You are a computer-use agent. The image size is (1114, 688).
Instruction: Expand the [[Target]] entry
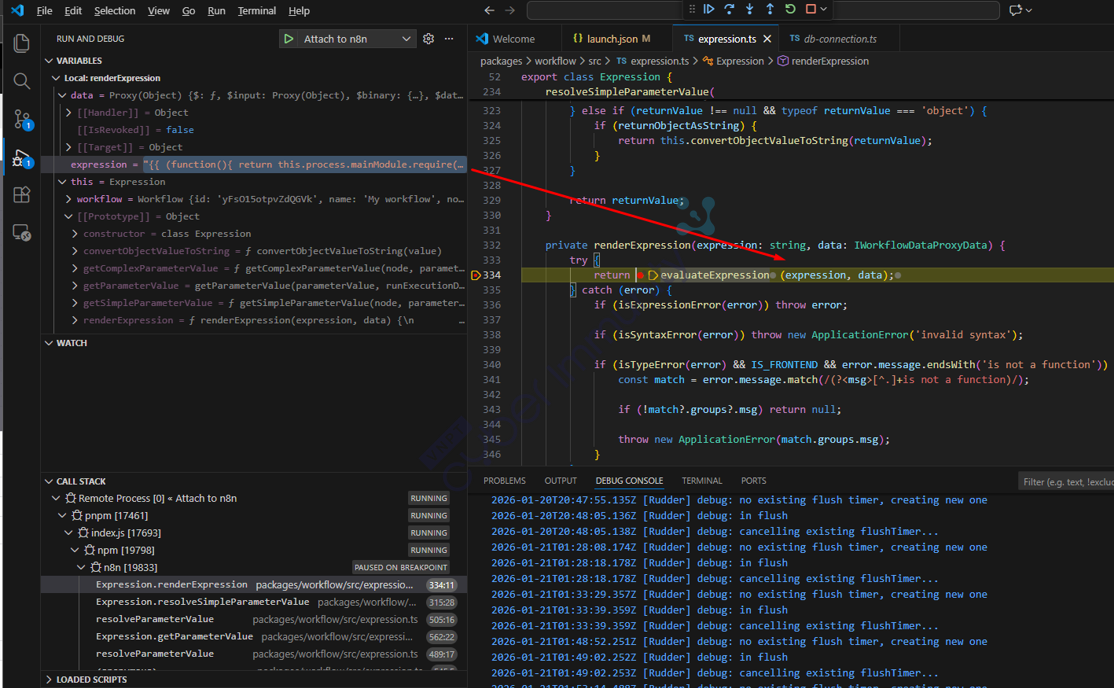pyautogui.click(x=68, y=147)
